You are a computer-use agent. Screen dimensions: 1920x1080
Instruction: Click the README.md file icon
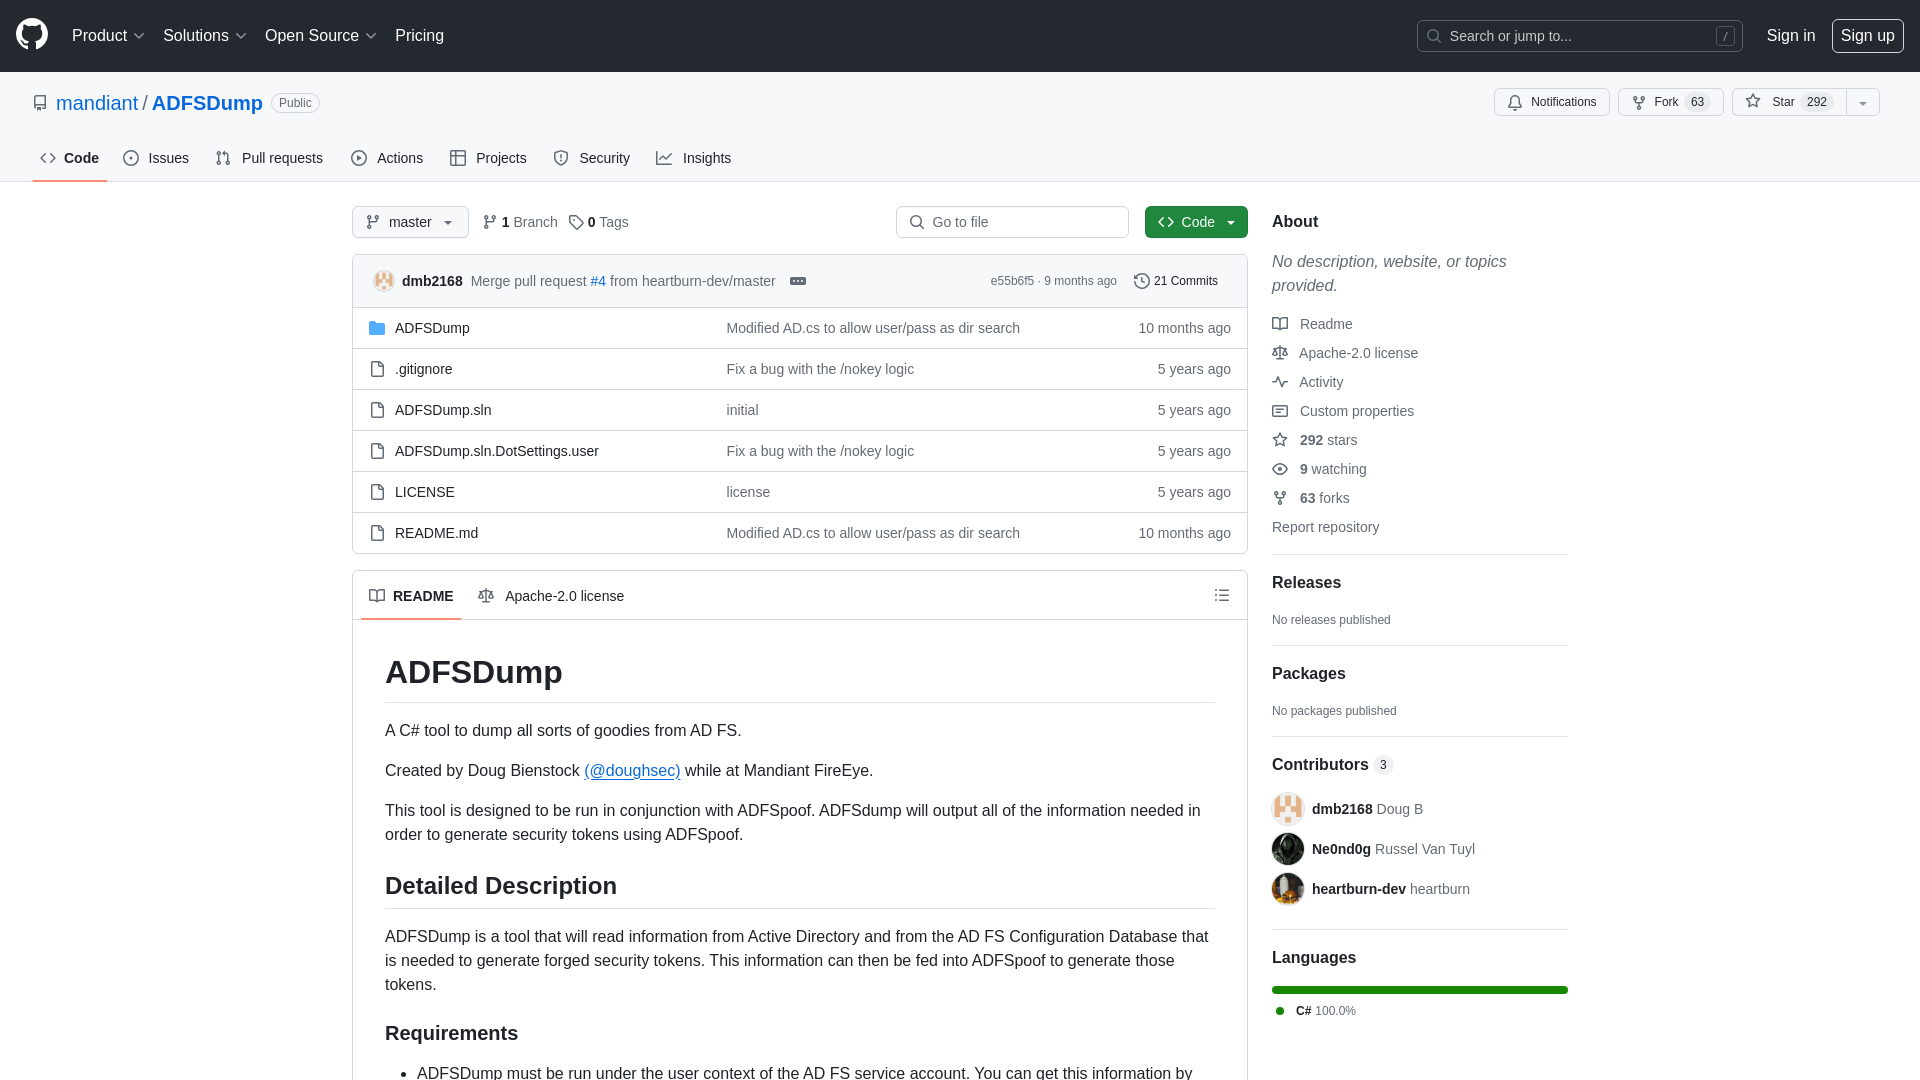(377, 533)
